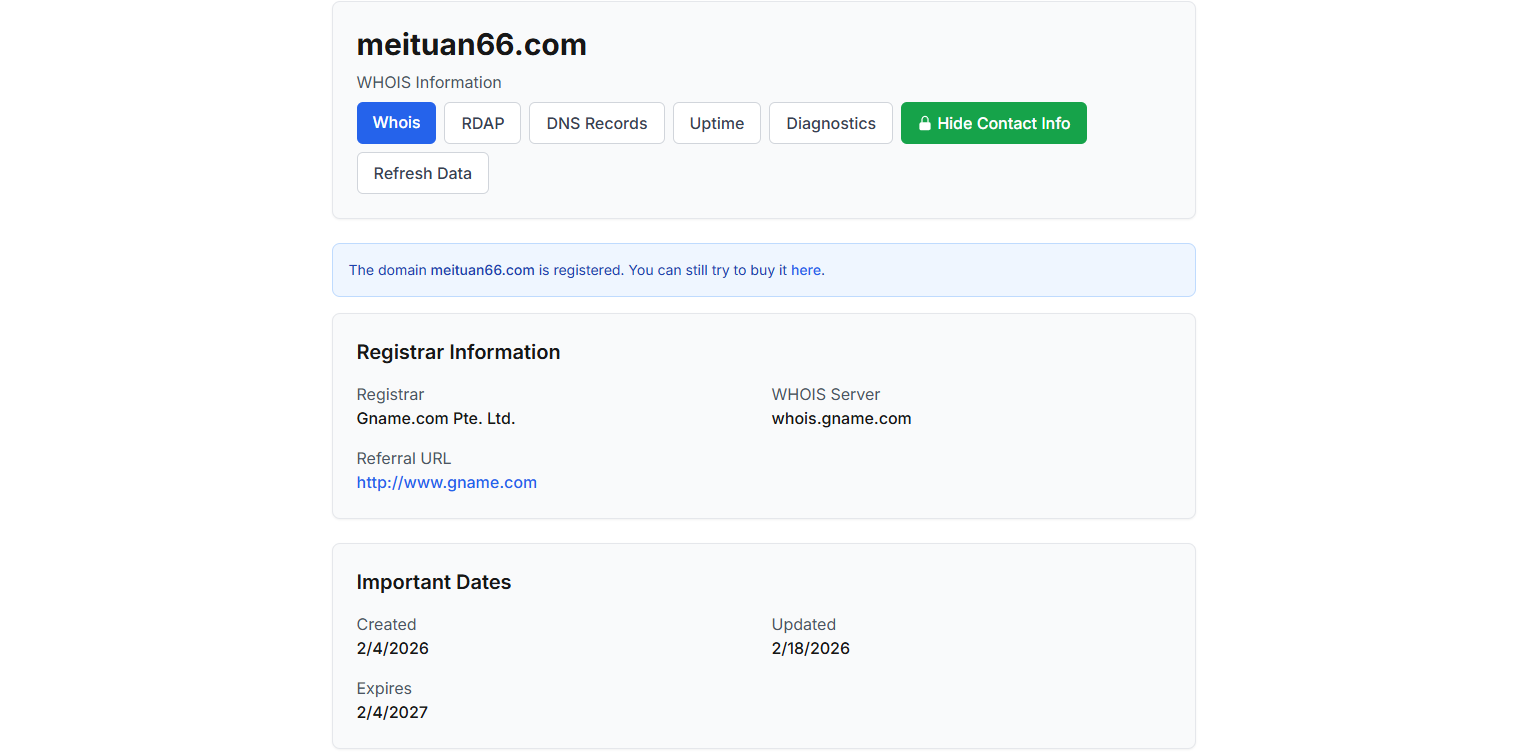This screenshot has height=754, width=1537.
Task: Switch to the RDAP tab
Action: (482, 123)
